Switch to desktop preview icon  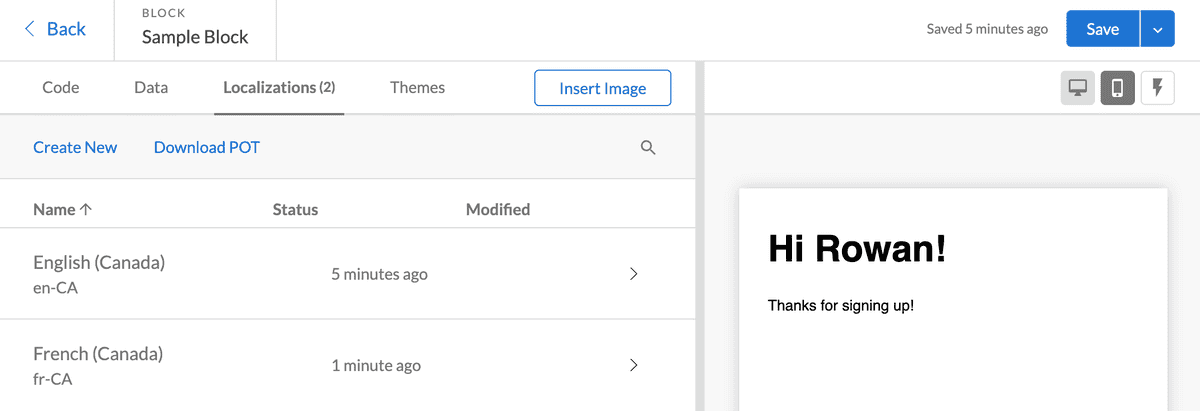point(1078,88)
